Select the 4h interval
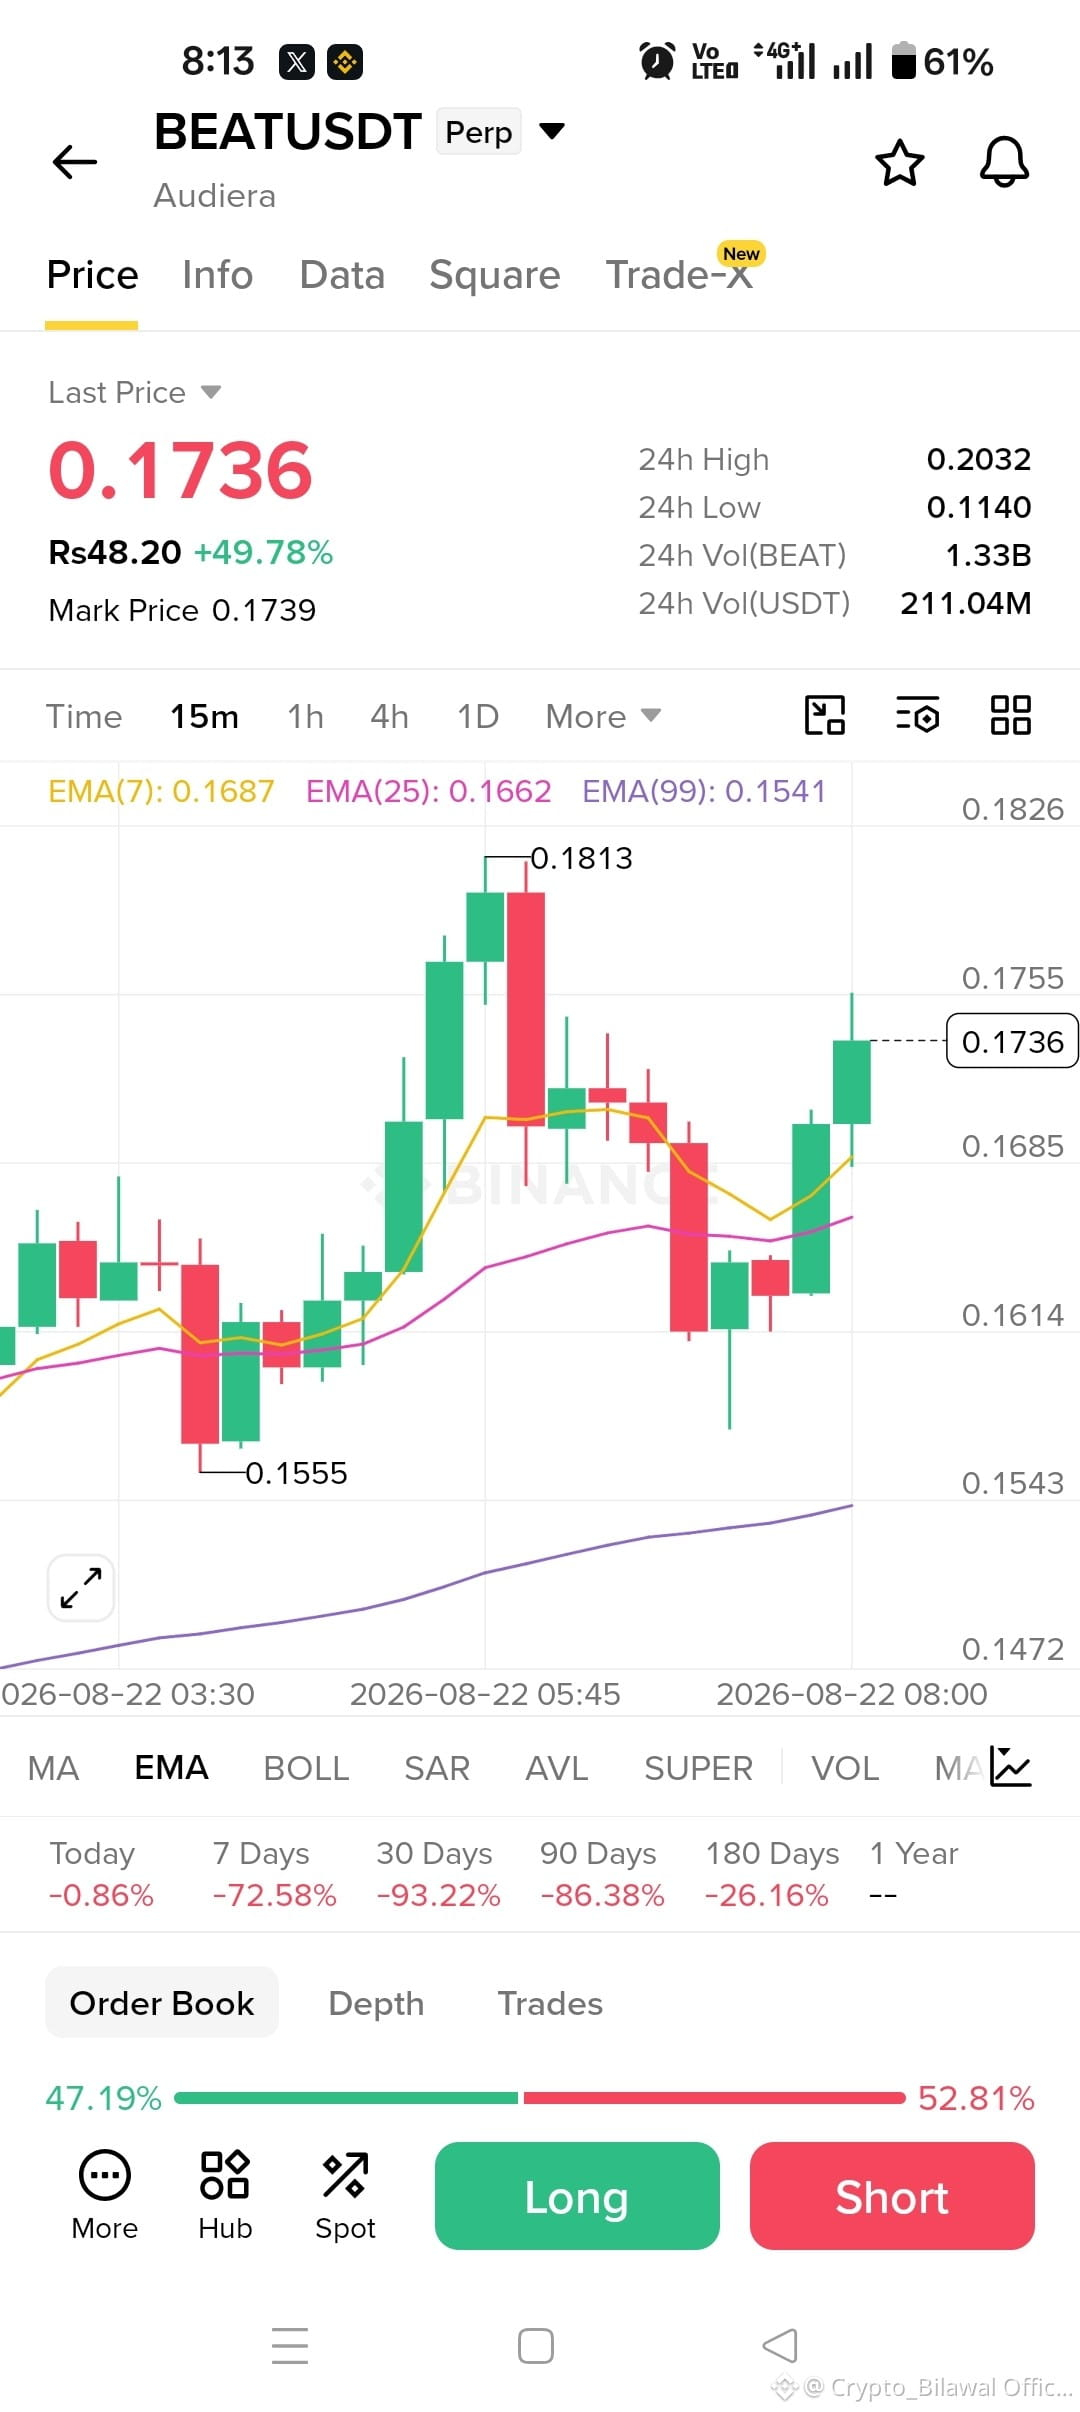Screen dimensions: 1080x2412 tap(389, 716)
